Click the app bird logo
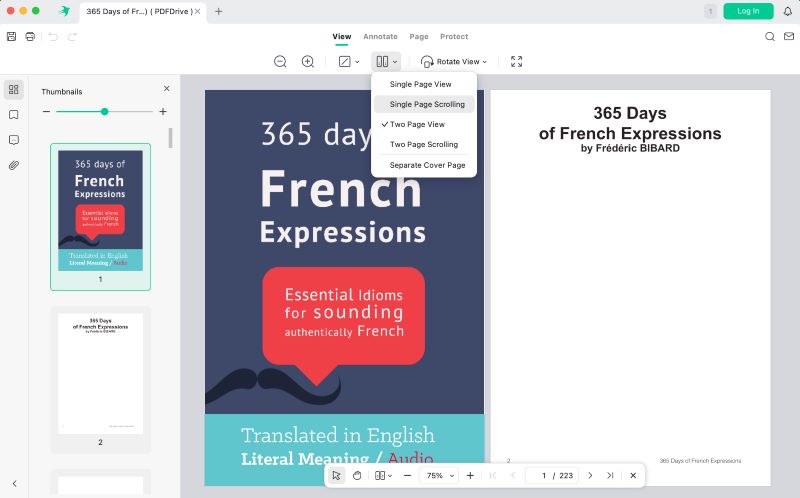Image resolution: width=800 pixels, height=498 pixels. (65, 11)
